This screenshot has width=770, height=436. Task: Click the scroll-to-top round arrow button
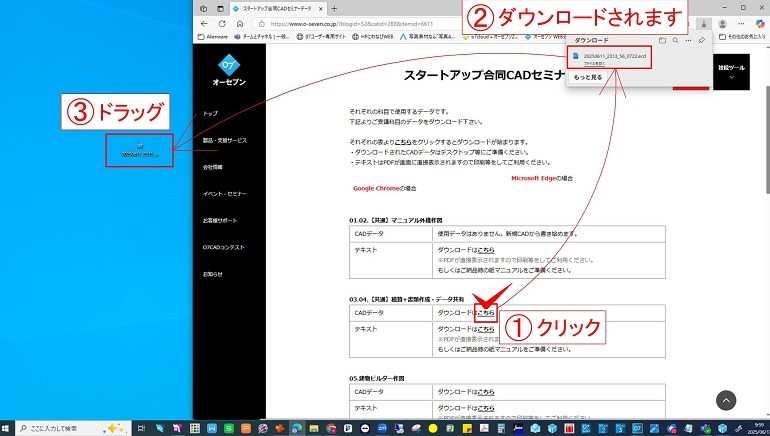click(726, 400)
